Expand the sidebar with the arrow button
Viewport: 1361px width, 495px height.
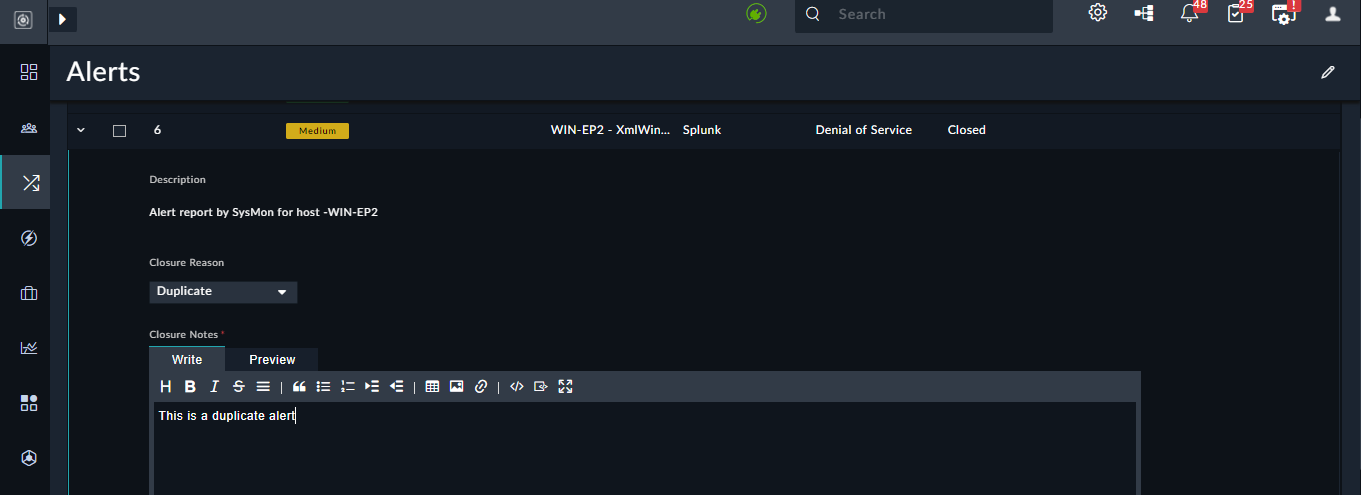pyautogui.click(x=62, y=19)
